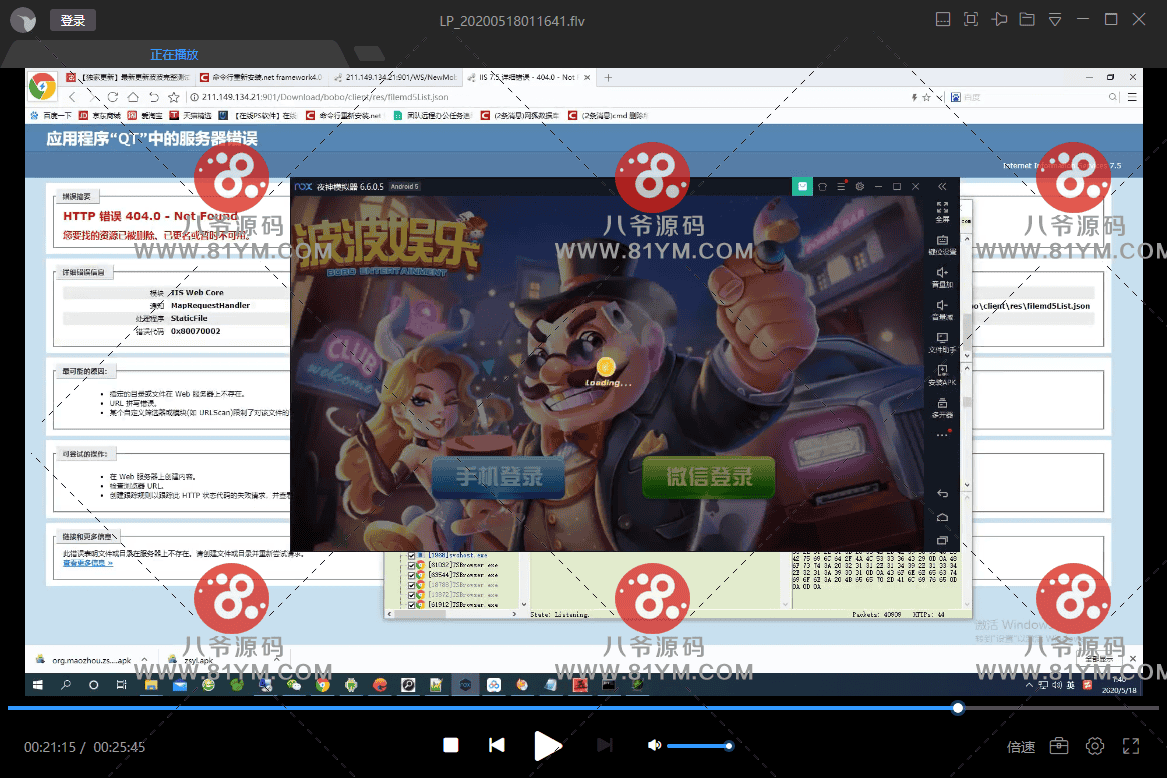Select the IIS 7.5 404.0 Not Found tab
1167x778 pixels.
point(527,77)
